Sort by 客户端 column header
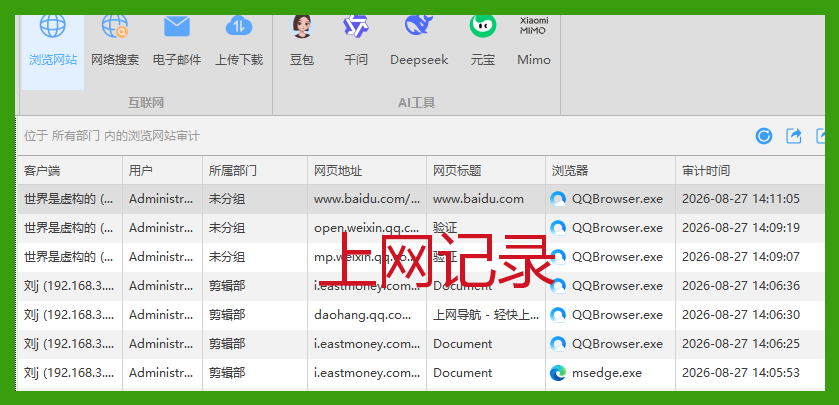 point(70,171)
